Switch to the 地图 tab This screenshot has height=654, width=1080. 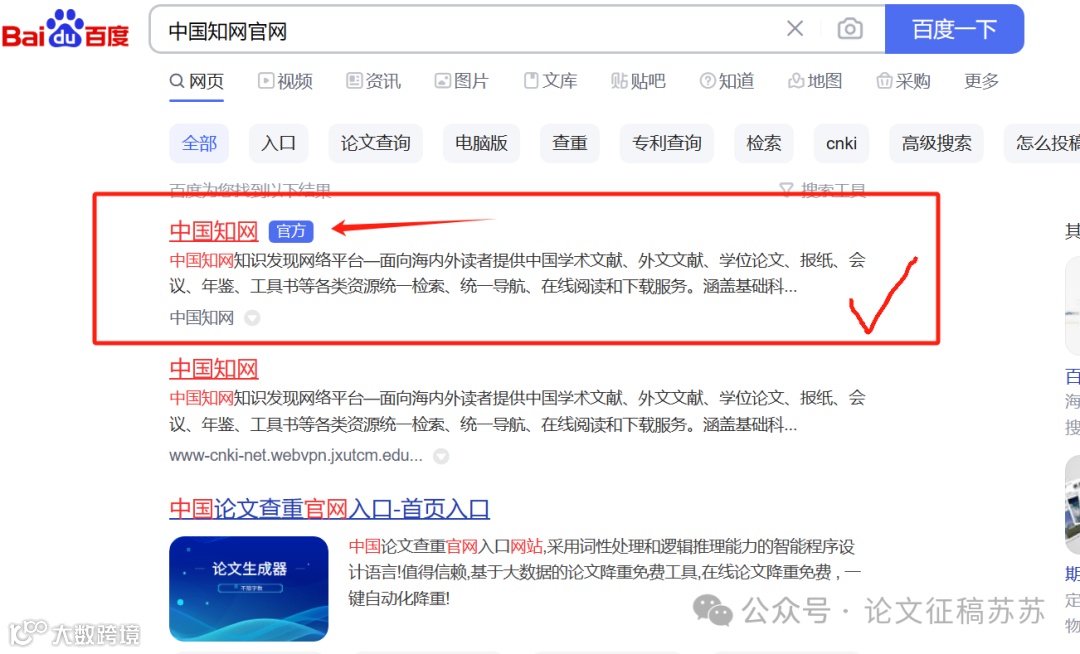[x=815, y=81]
